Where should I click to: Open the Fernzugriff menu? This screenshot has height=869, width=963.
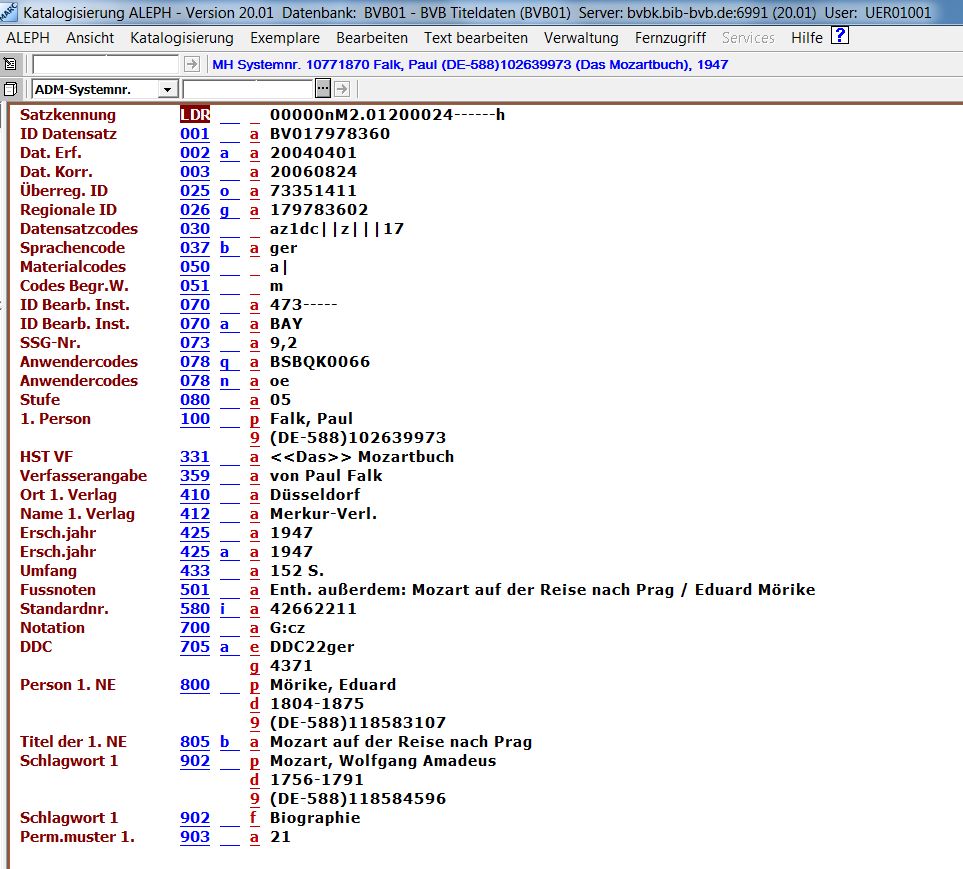point(670,38)
